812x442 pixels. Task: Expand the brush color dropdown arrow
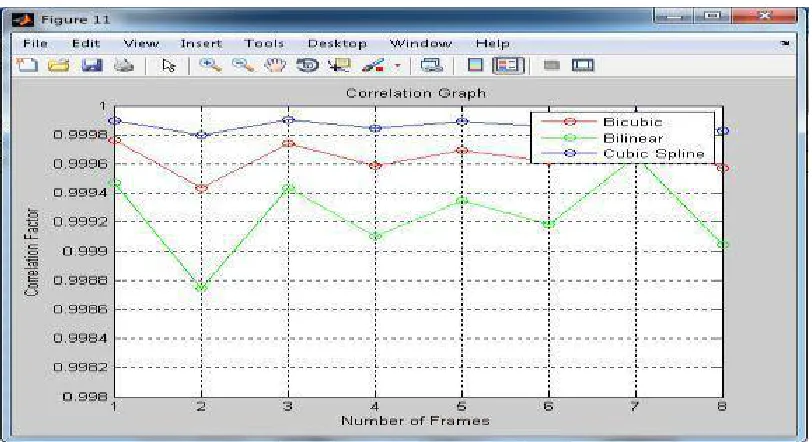pyautogui.click(x=397, y=66)
